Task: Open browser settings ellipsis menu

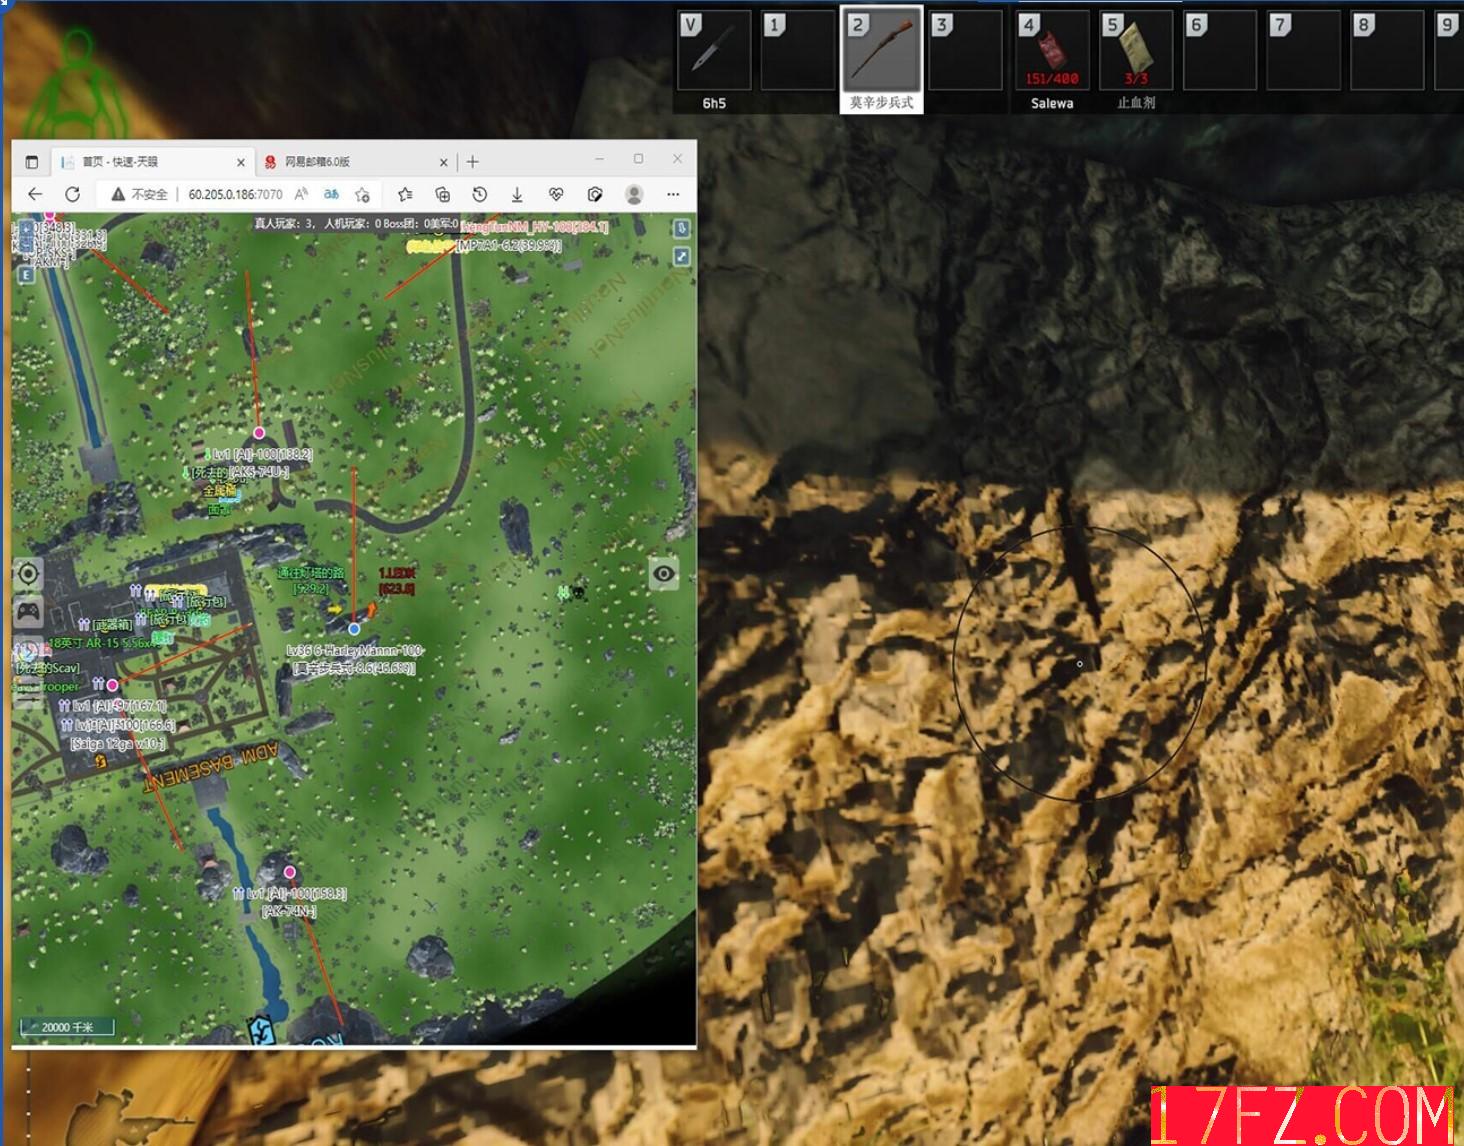Action: pos(673,194)
